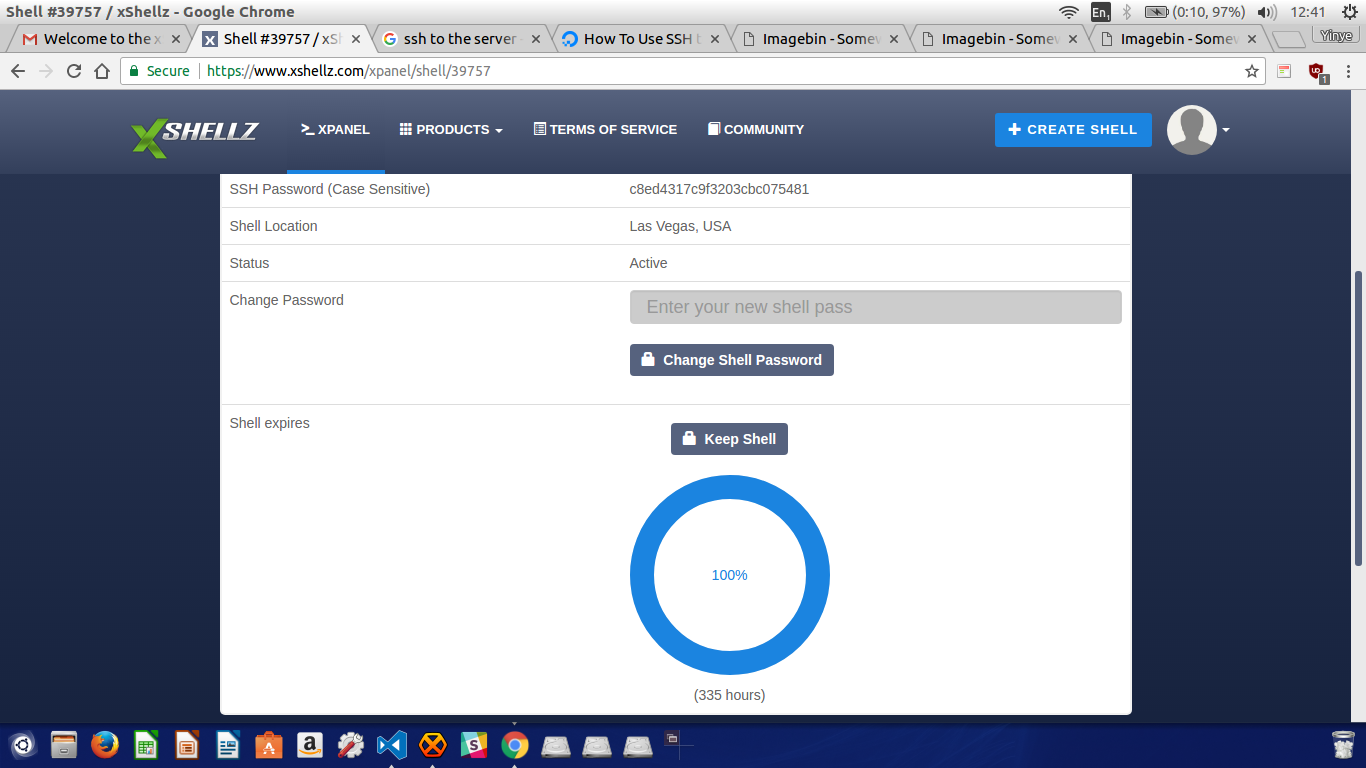Click the Shell expires label
Viewport: 1366px width, 768px height.
pyautogui.click(x=269, y=423)
